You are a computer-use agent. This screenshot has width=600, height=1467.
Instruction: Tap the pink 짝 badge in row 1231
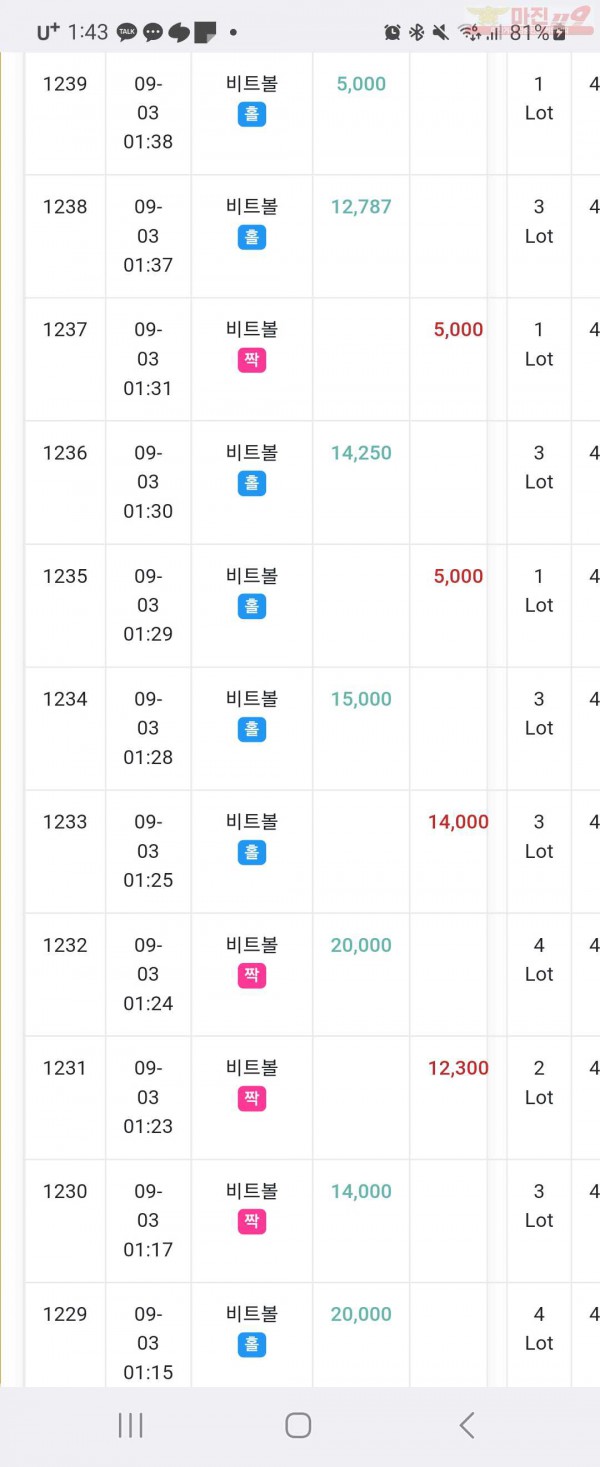pyautogui.click(x=252, y=1099)
